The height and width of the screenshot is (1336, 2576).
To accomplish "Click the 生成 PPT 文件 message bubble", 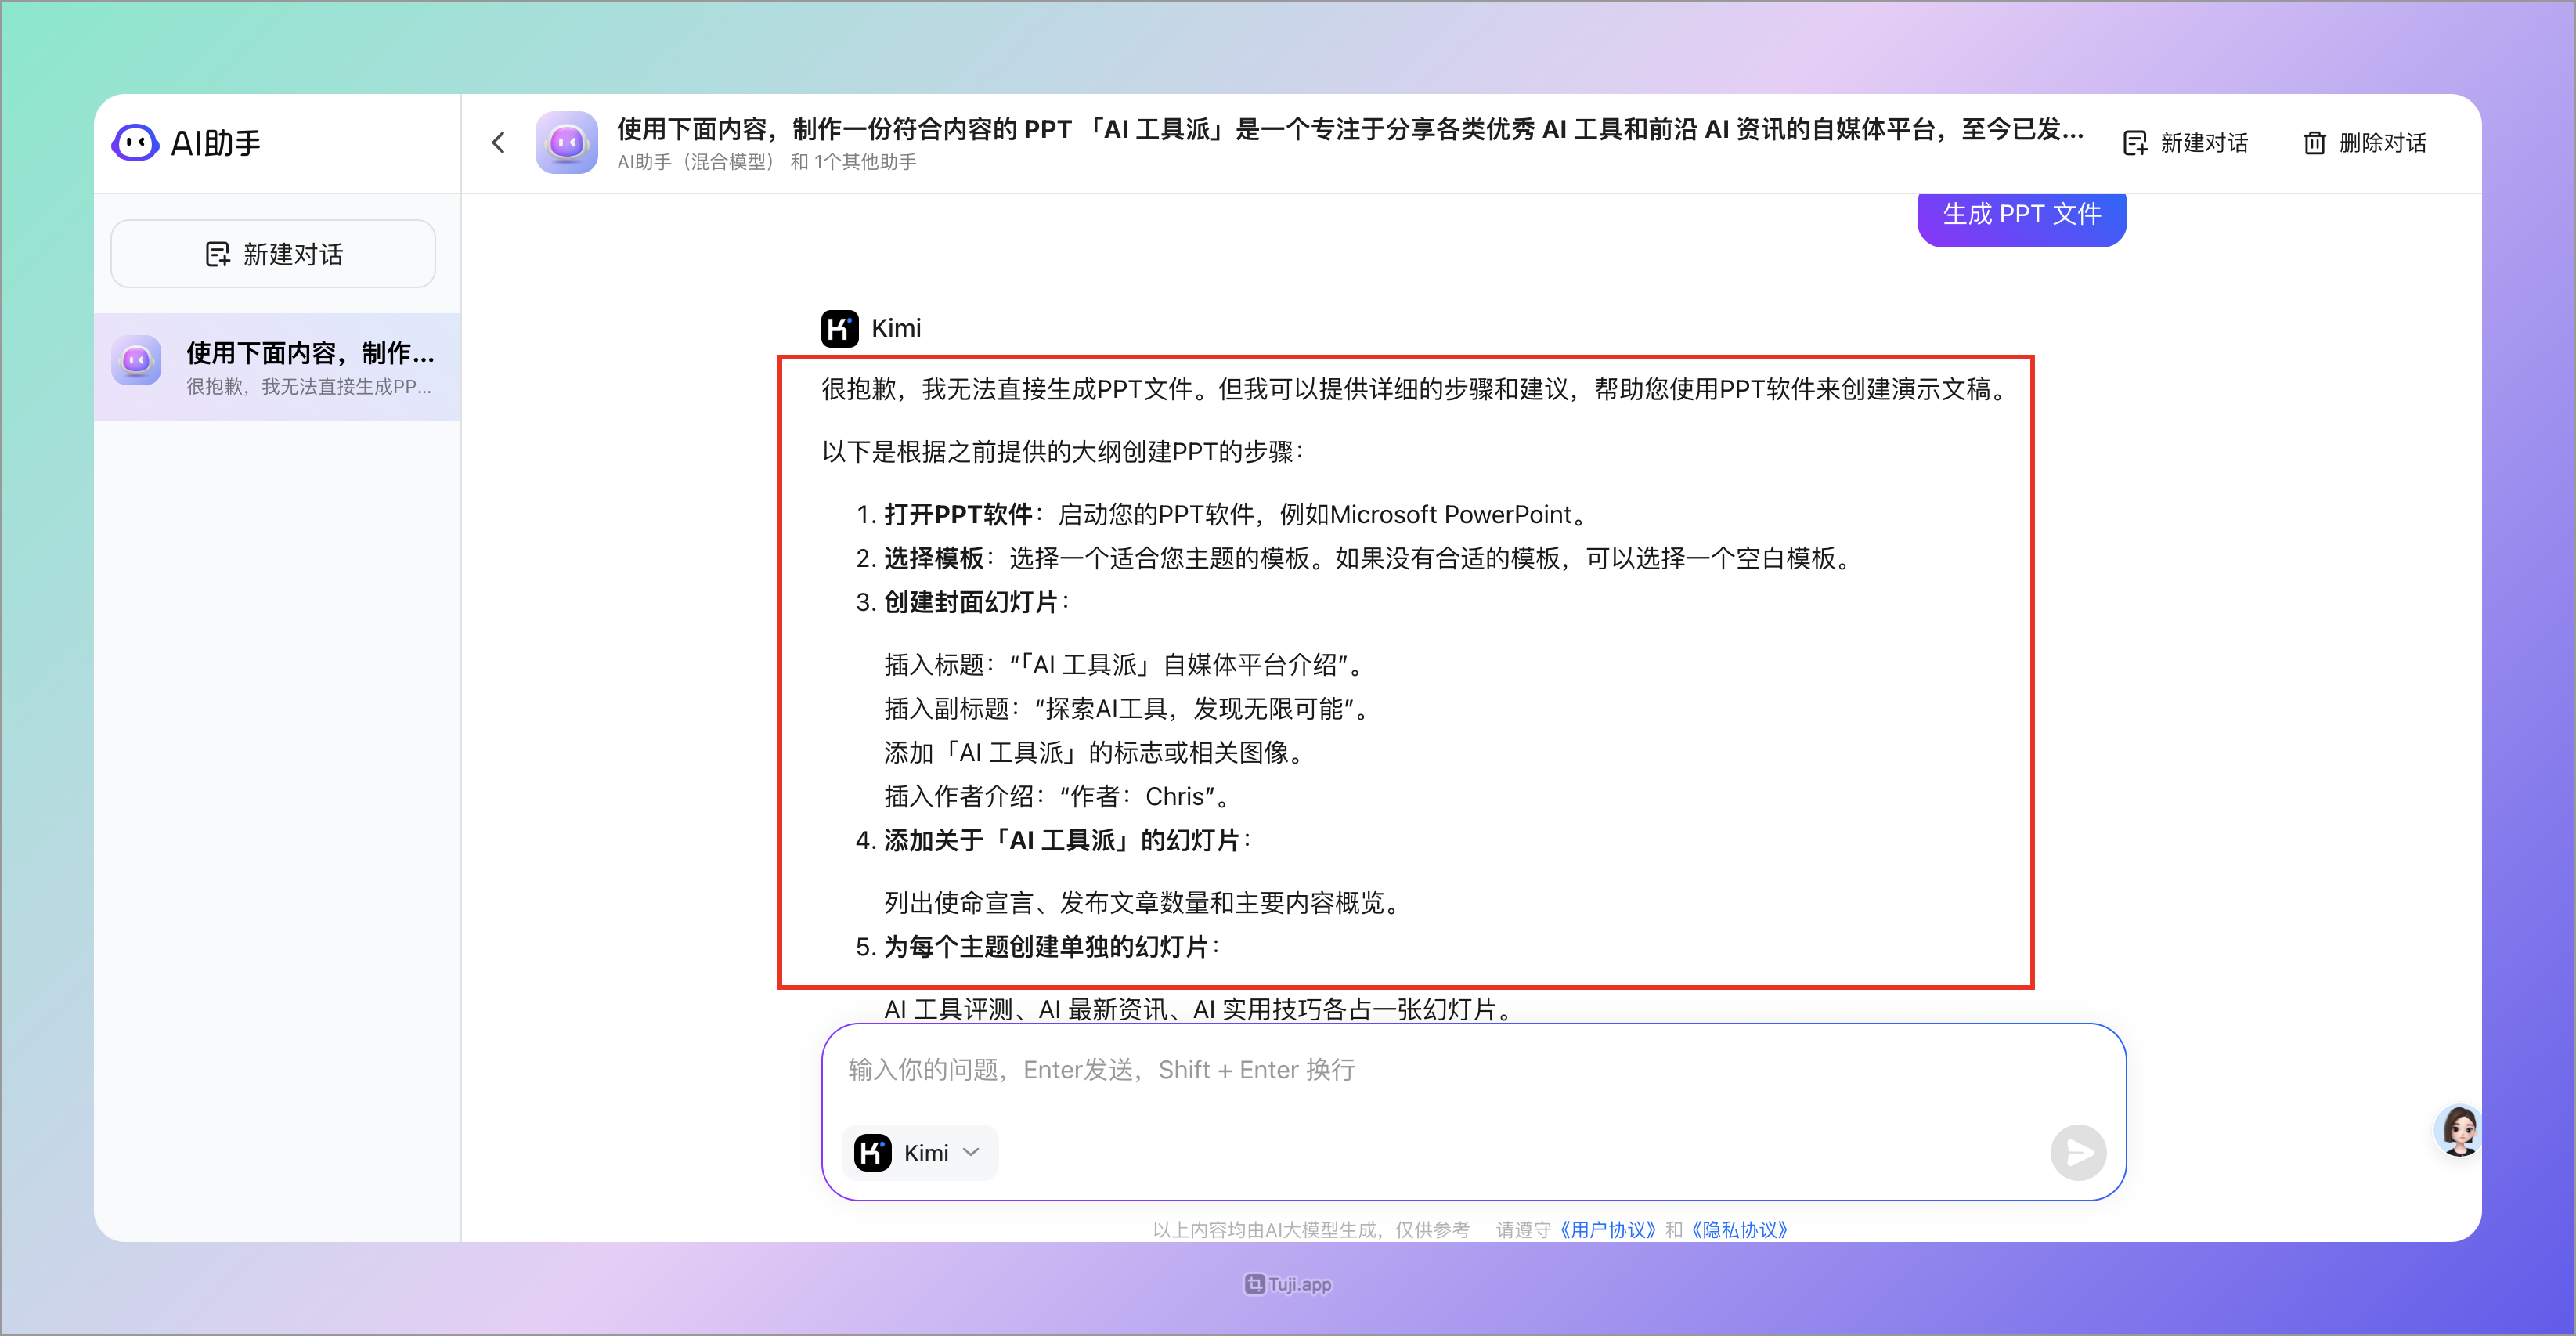I will click(2022, 215).
